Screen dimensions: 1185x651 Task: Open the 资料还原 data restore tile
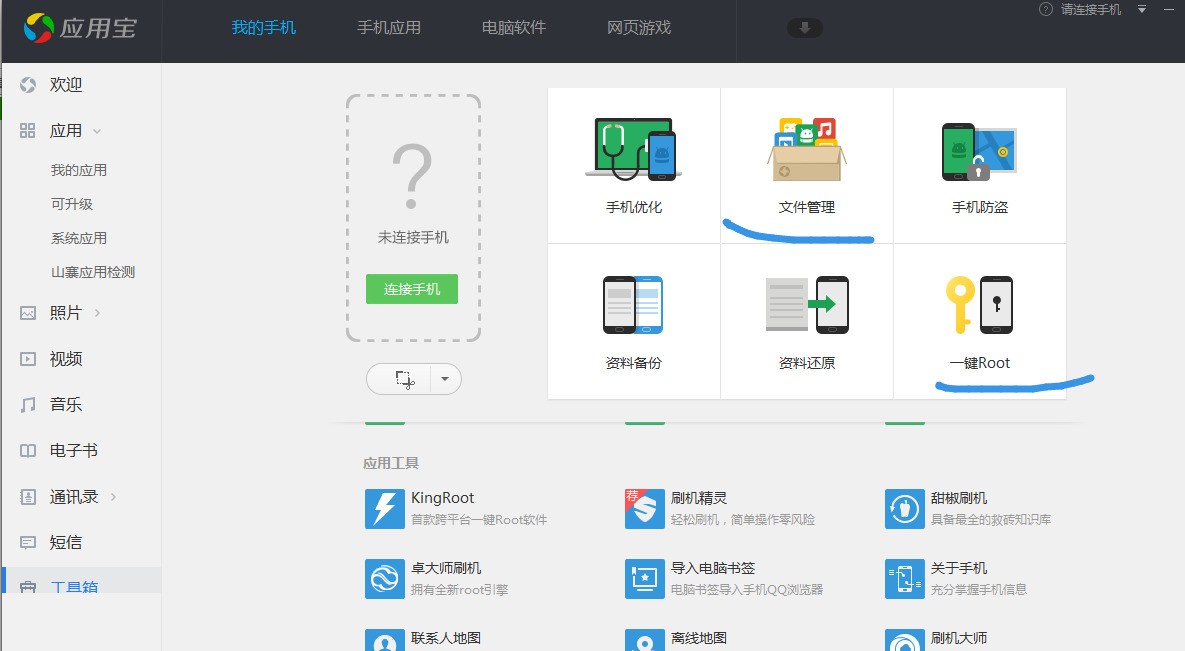click(x=806, y=321)
